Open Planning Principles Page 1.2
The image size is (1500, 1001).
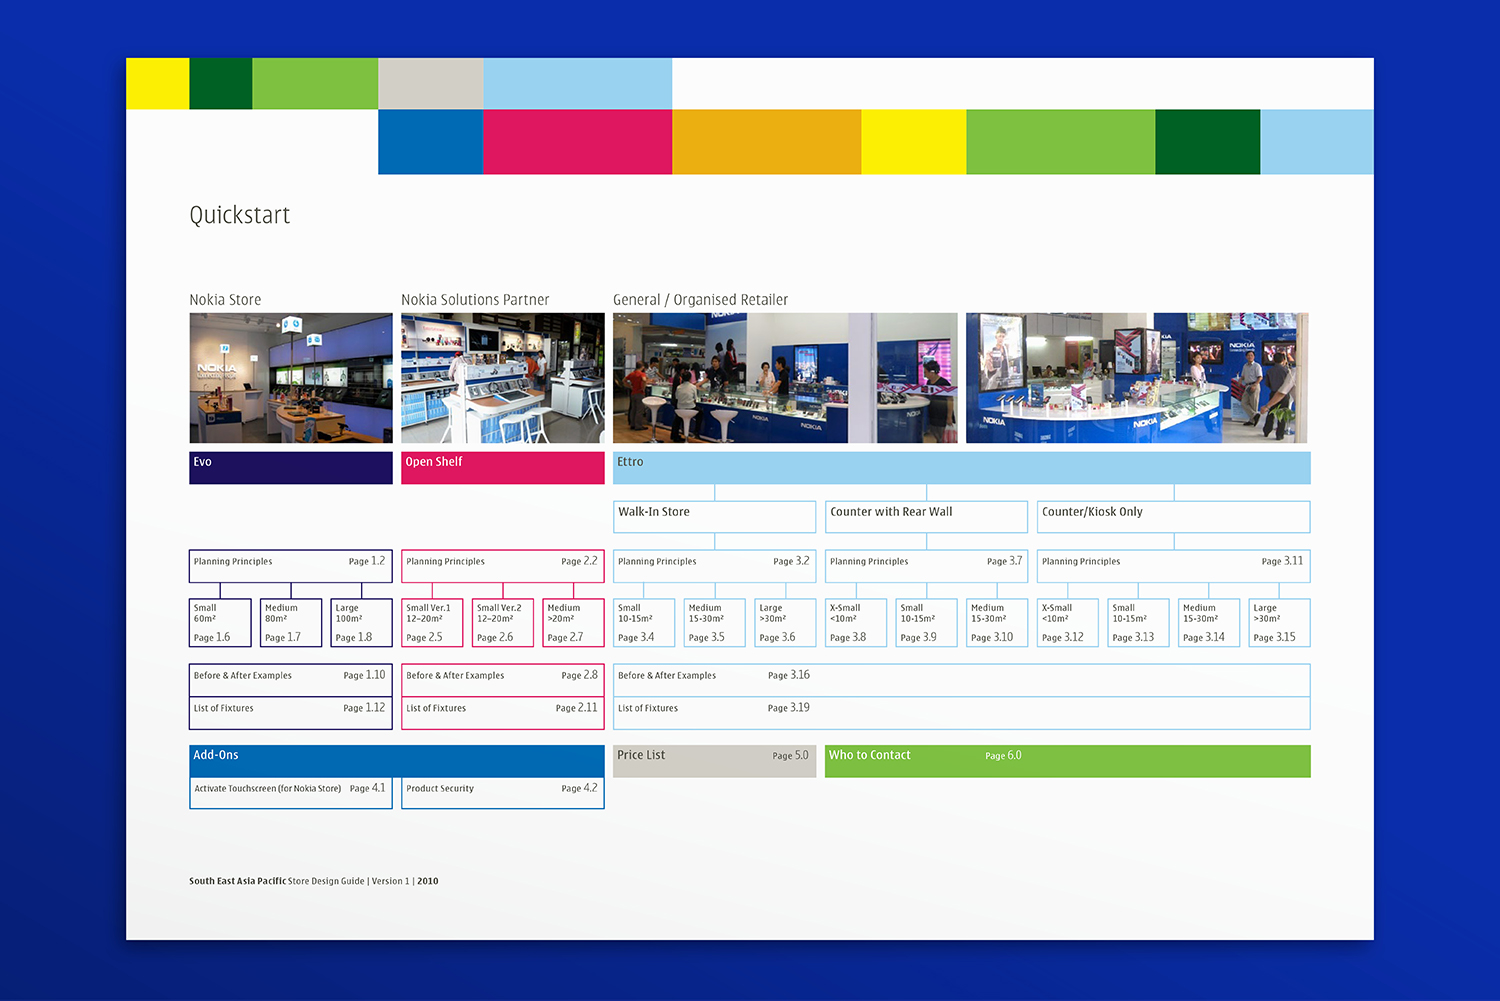tap(291, 566)
